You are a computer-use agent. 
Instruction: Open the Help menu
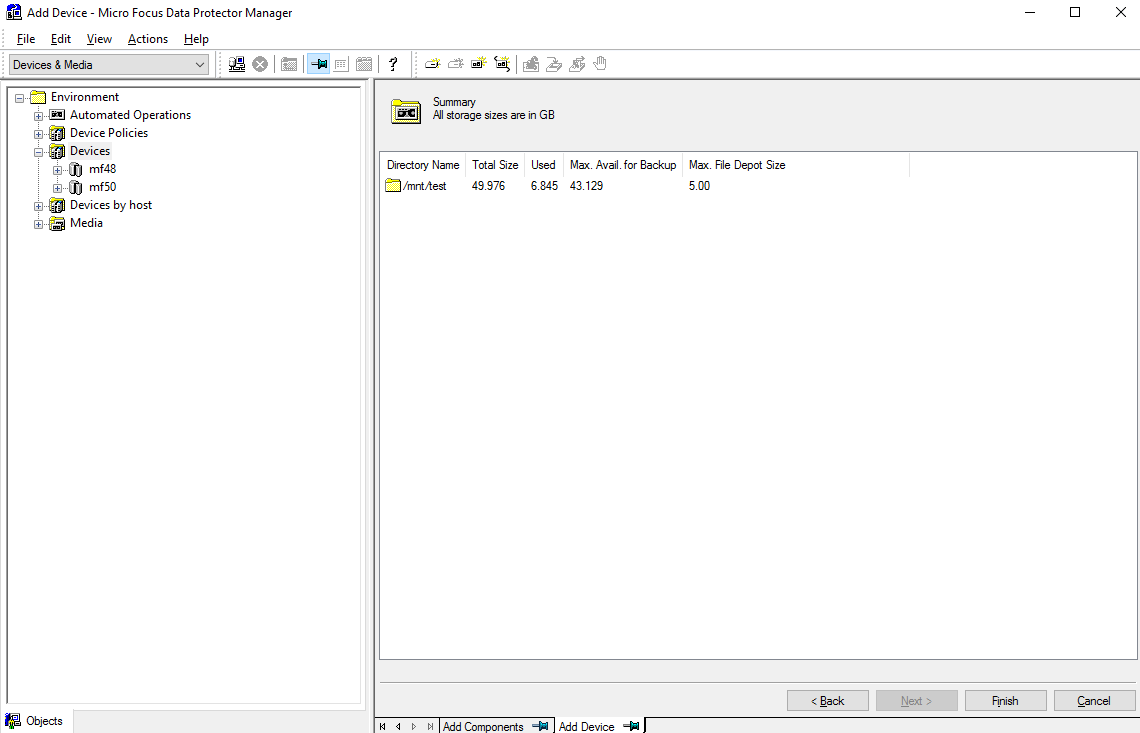pyautogui.click(x=196, y=39)
